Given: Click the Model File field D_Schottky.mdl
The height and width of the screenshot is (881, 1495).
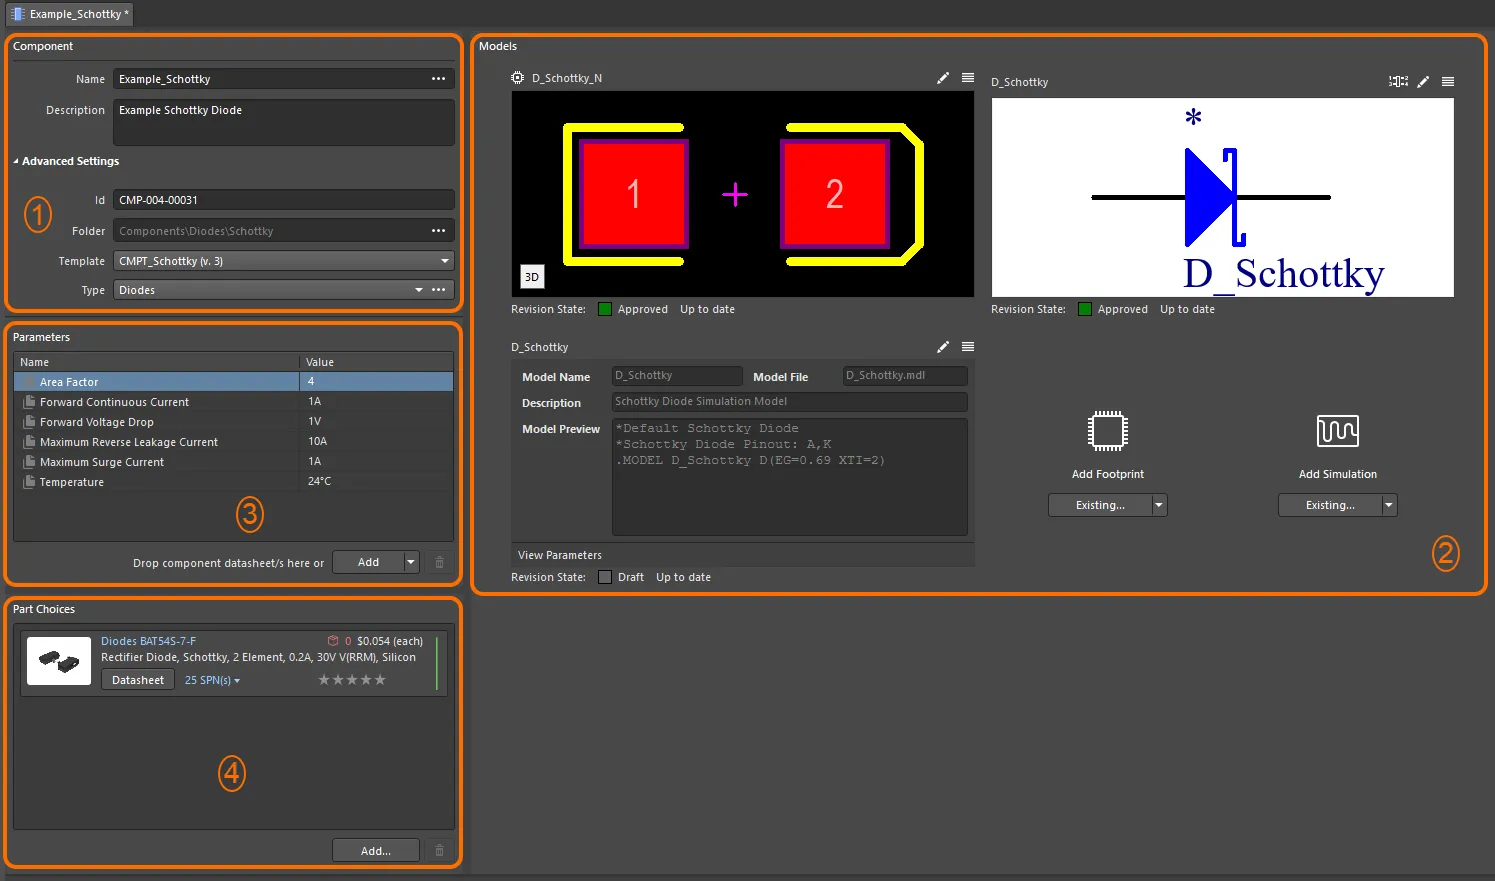Looking at the screenshot, I should click(x=905, y=376).
